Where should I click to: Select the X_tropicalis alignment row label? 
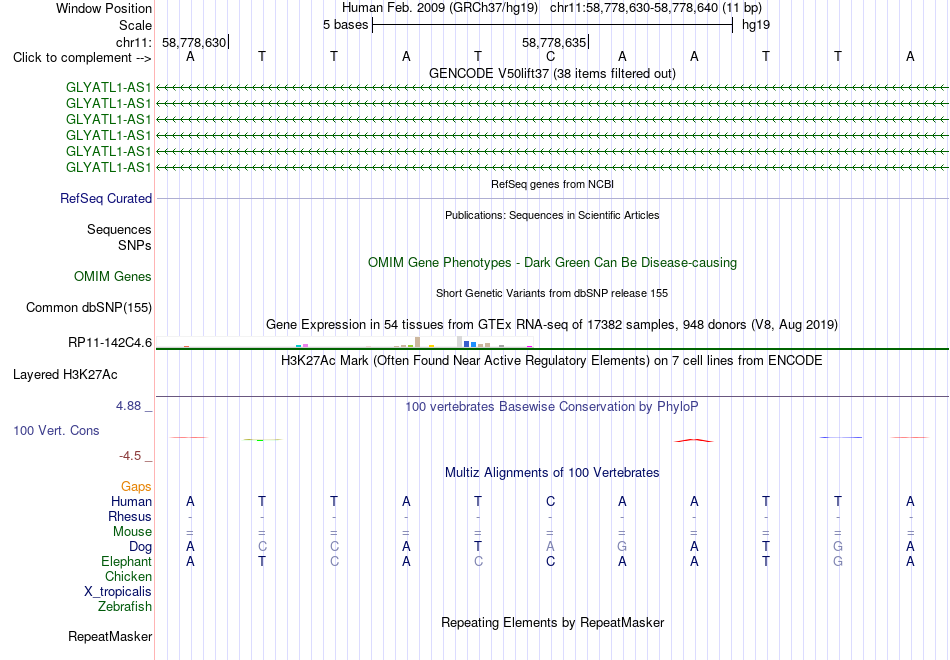tap(118, 592)
